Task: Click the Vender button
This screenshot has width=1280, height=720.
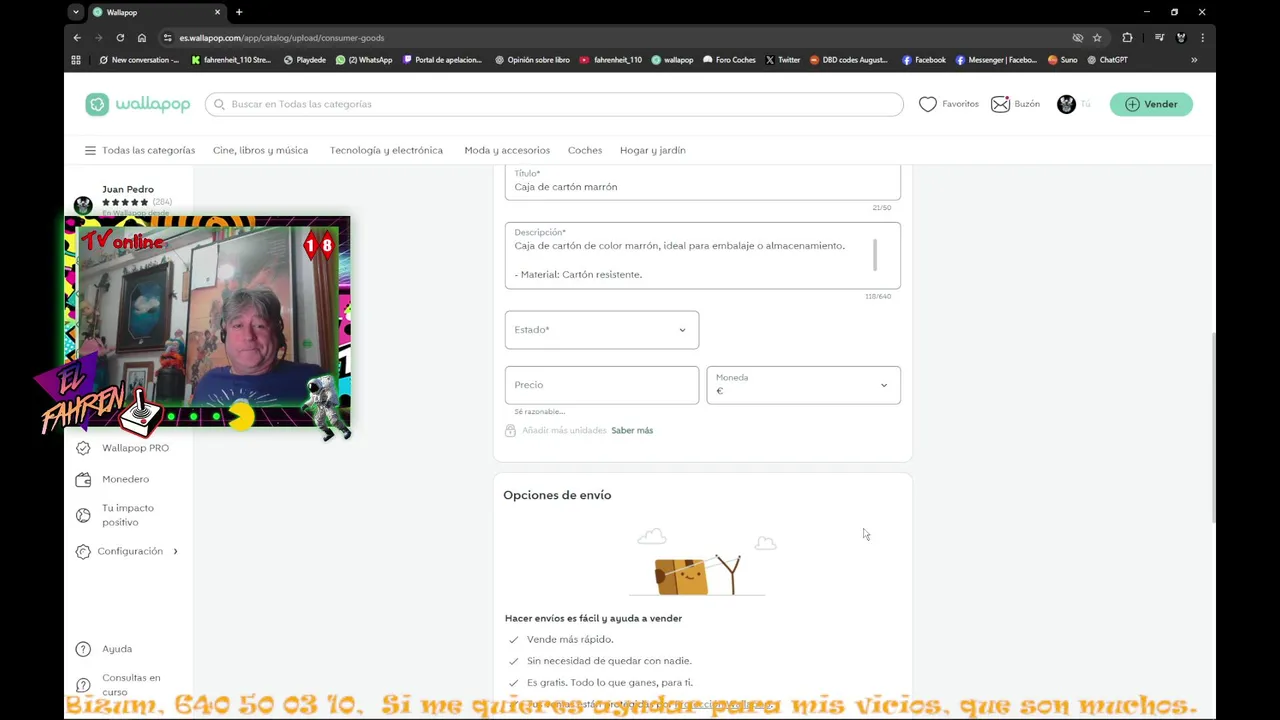Action: click(x=1151, y=104)
